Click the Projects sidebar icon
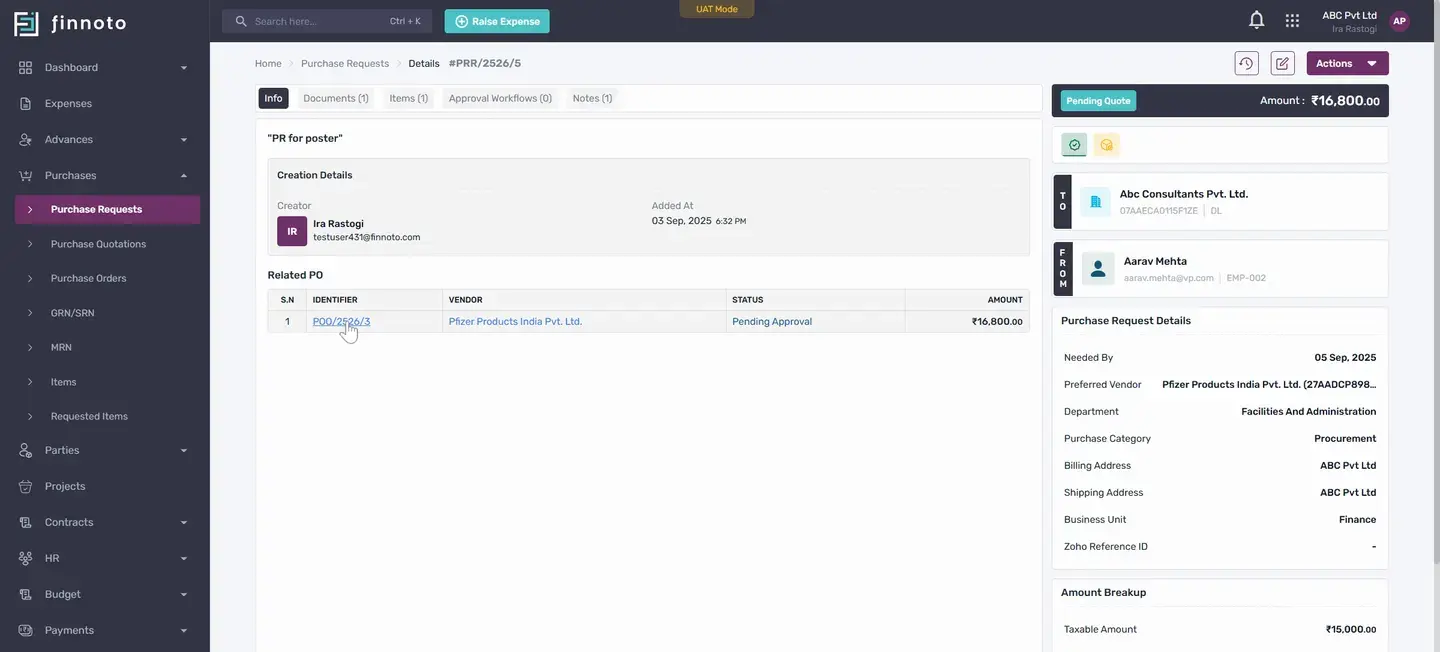This screenshot has width=1440, height=652. pos(26,486)
